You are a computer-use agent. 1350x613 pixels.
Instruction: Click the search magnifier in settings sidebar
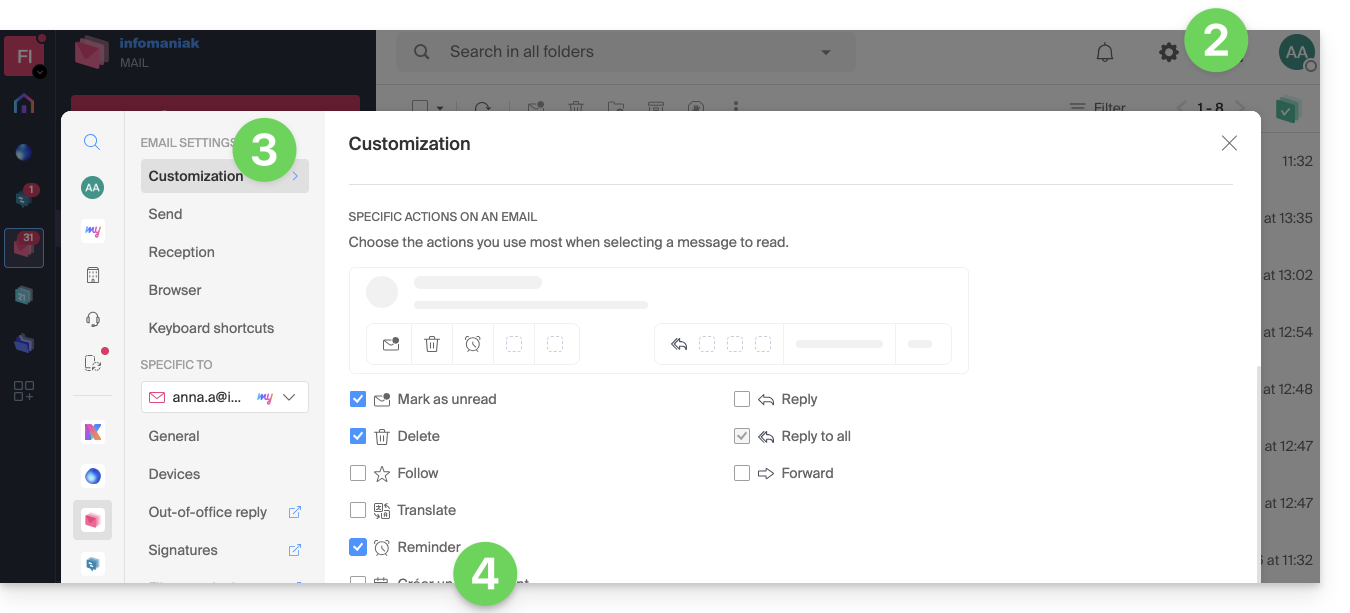(92, 143)
